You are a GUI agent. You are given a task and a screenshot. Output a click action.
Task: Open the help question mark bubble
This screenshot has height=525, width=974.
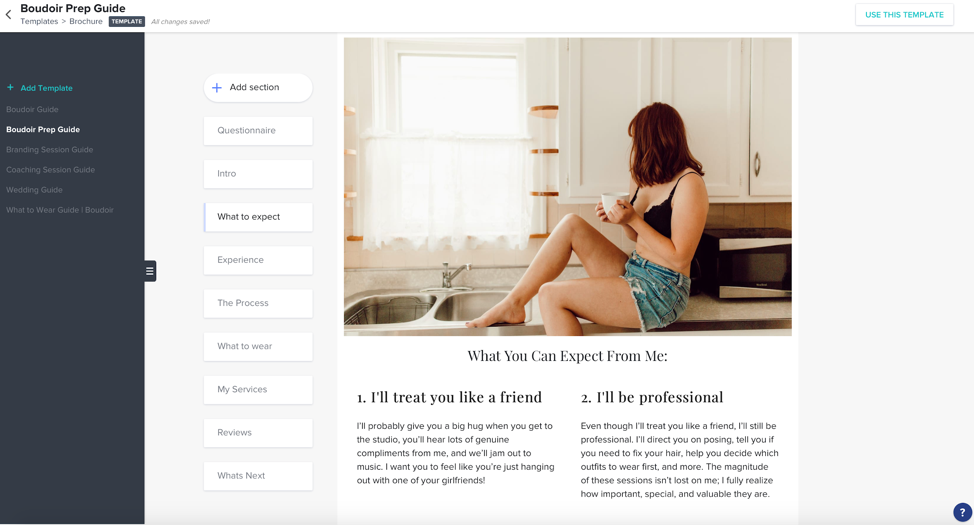962,513
